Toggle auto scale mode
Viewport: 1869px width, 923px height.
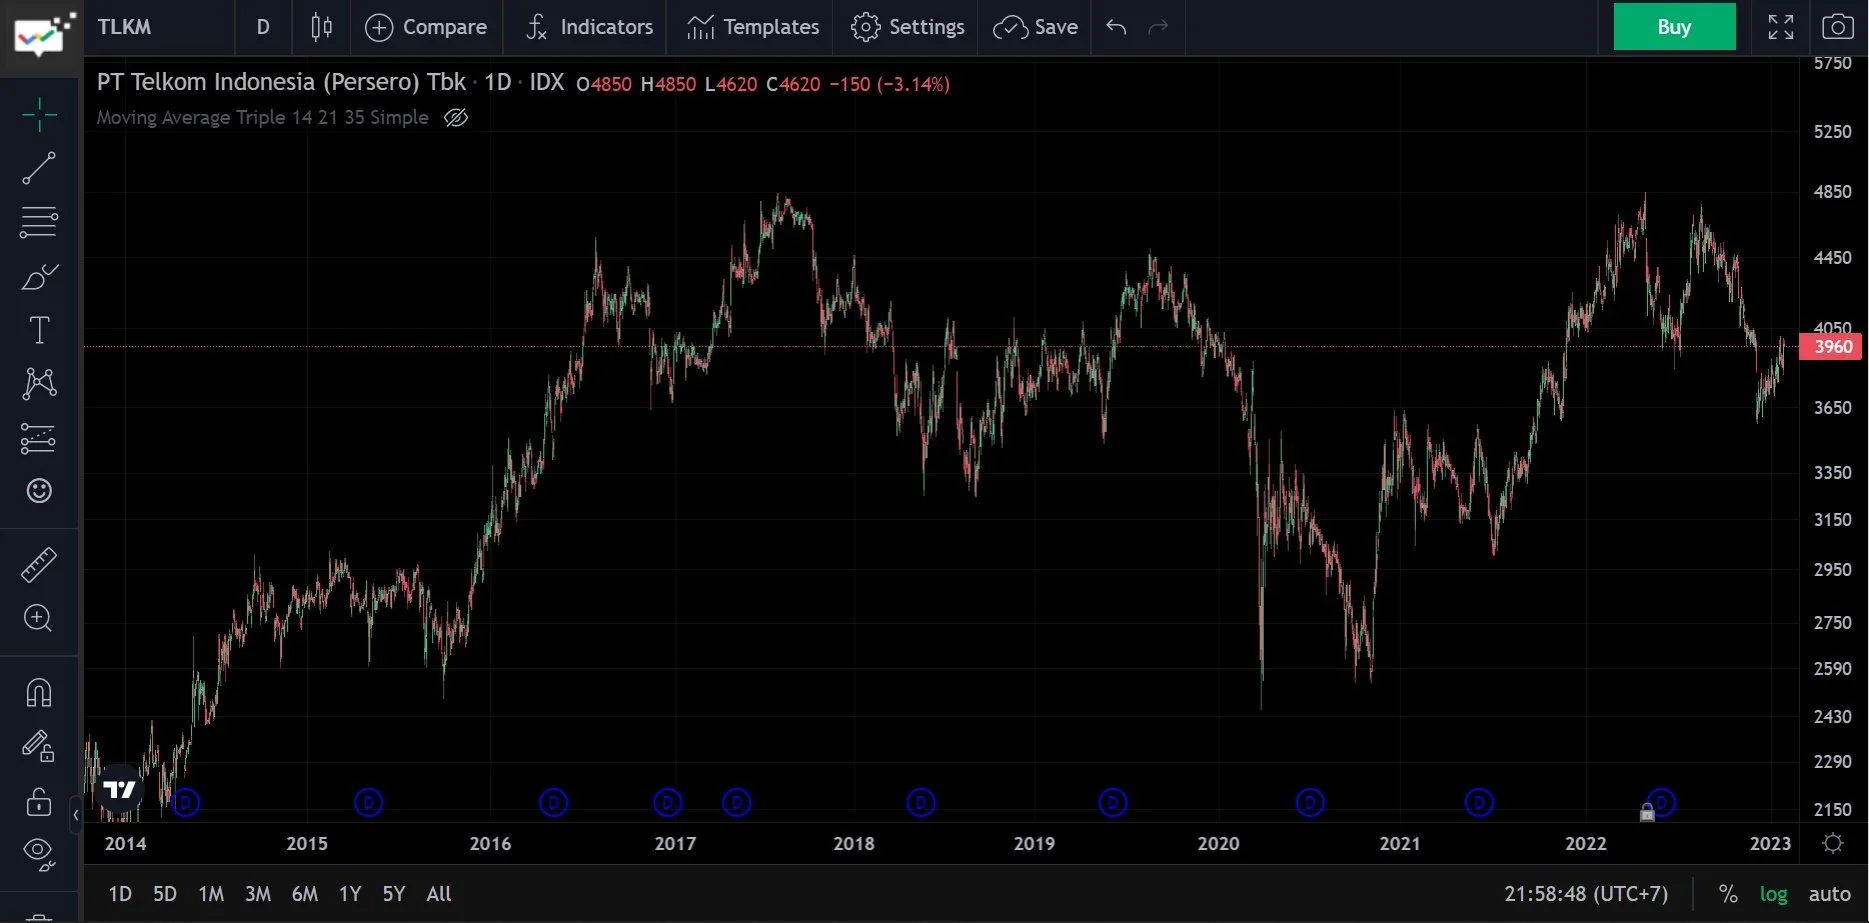pyautogui.click(x=1830, y=894)
